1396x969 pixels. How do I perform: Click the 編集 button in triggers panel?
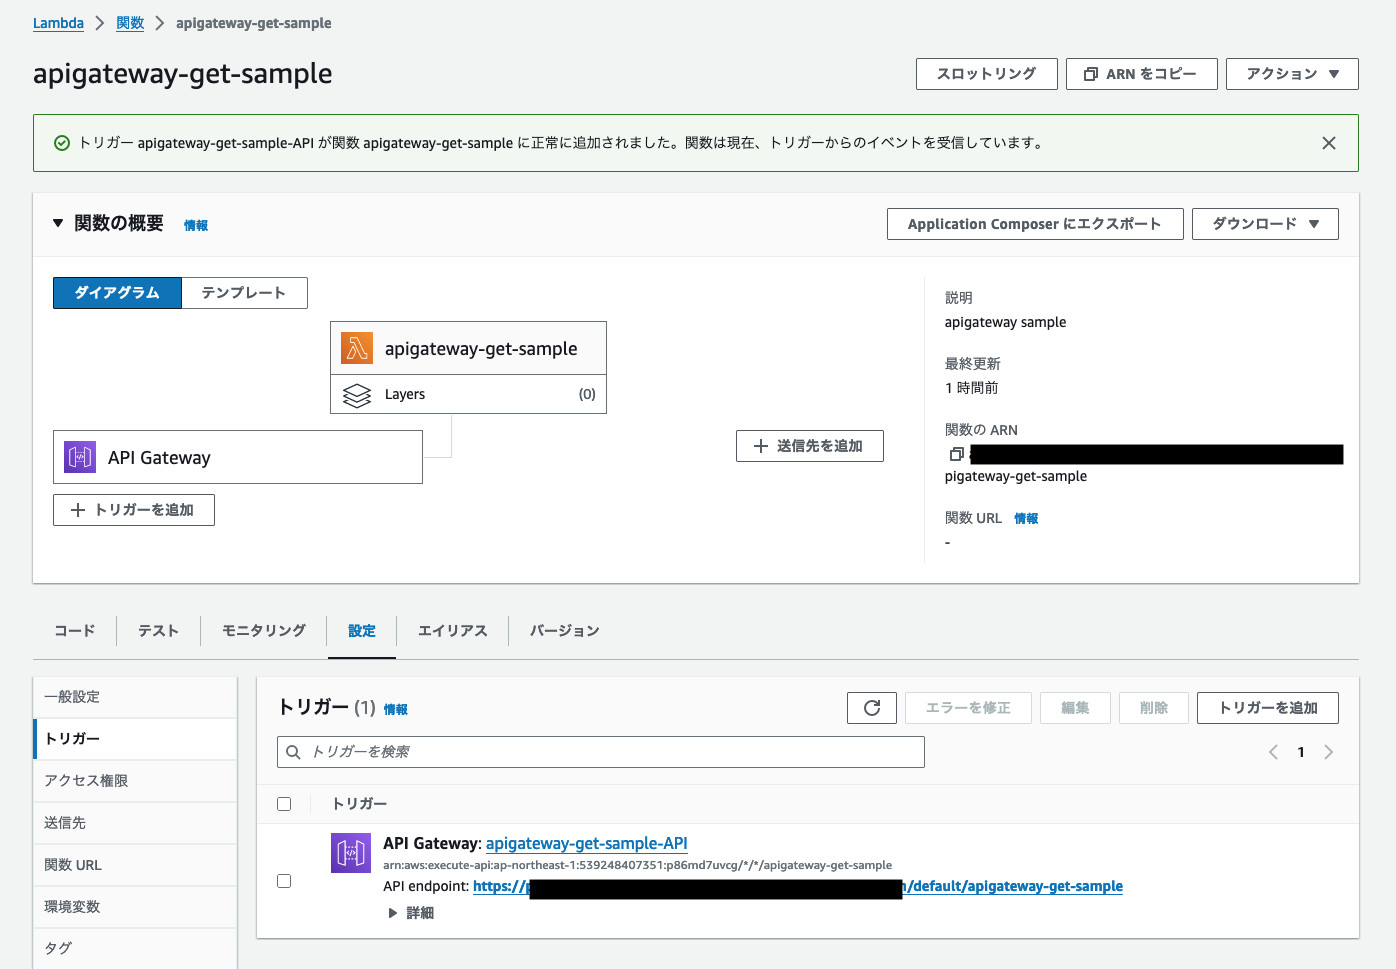[x=1075, y=708]
